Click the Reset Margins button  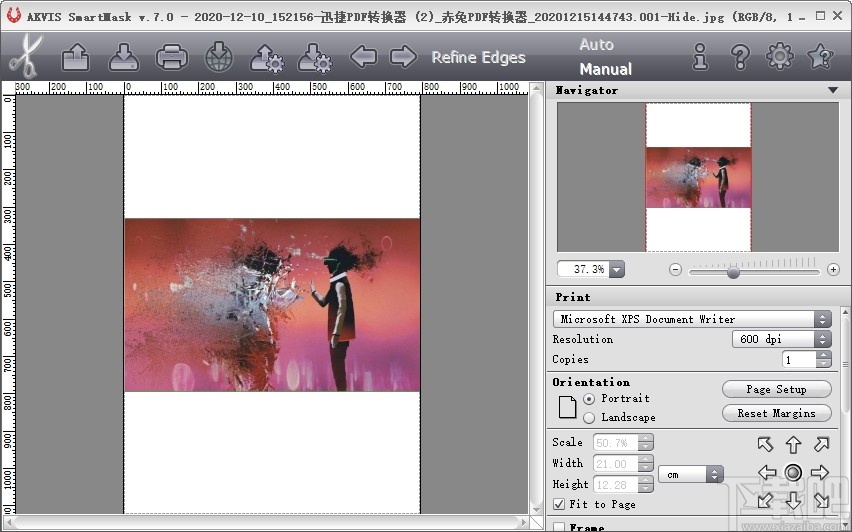776,413
